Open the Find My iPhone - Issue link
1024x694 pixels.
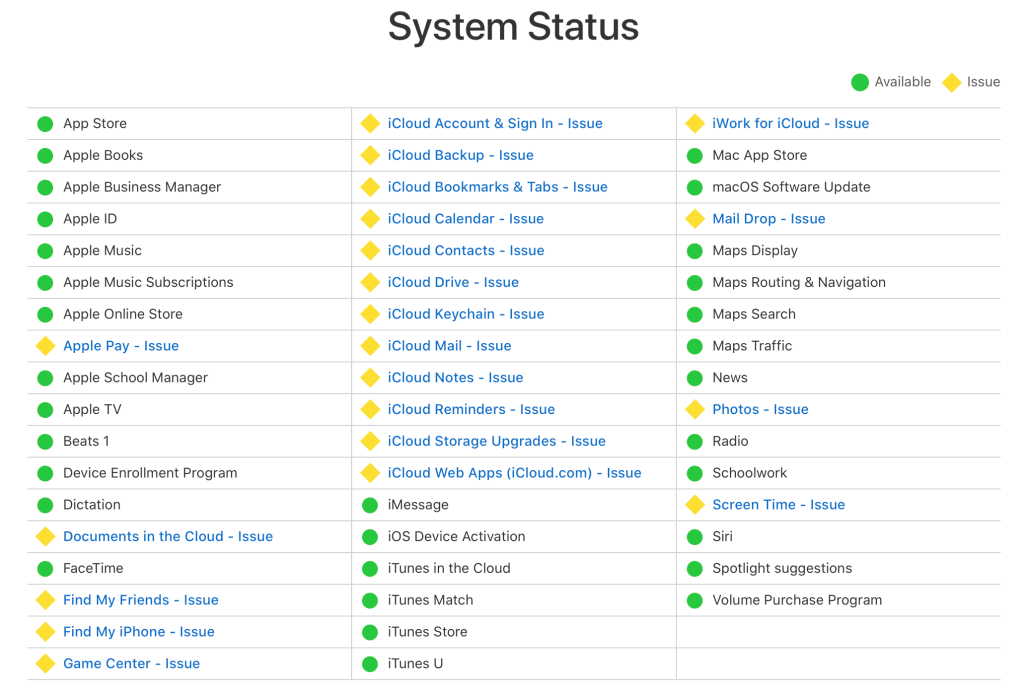pos(138,631)
